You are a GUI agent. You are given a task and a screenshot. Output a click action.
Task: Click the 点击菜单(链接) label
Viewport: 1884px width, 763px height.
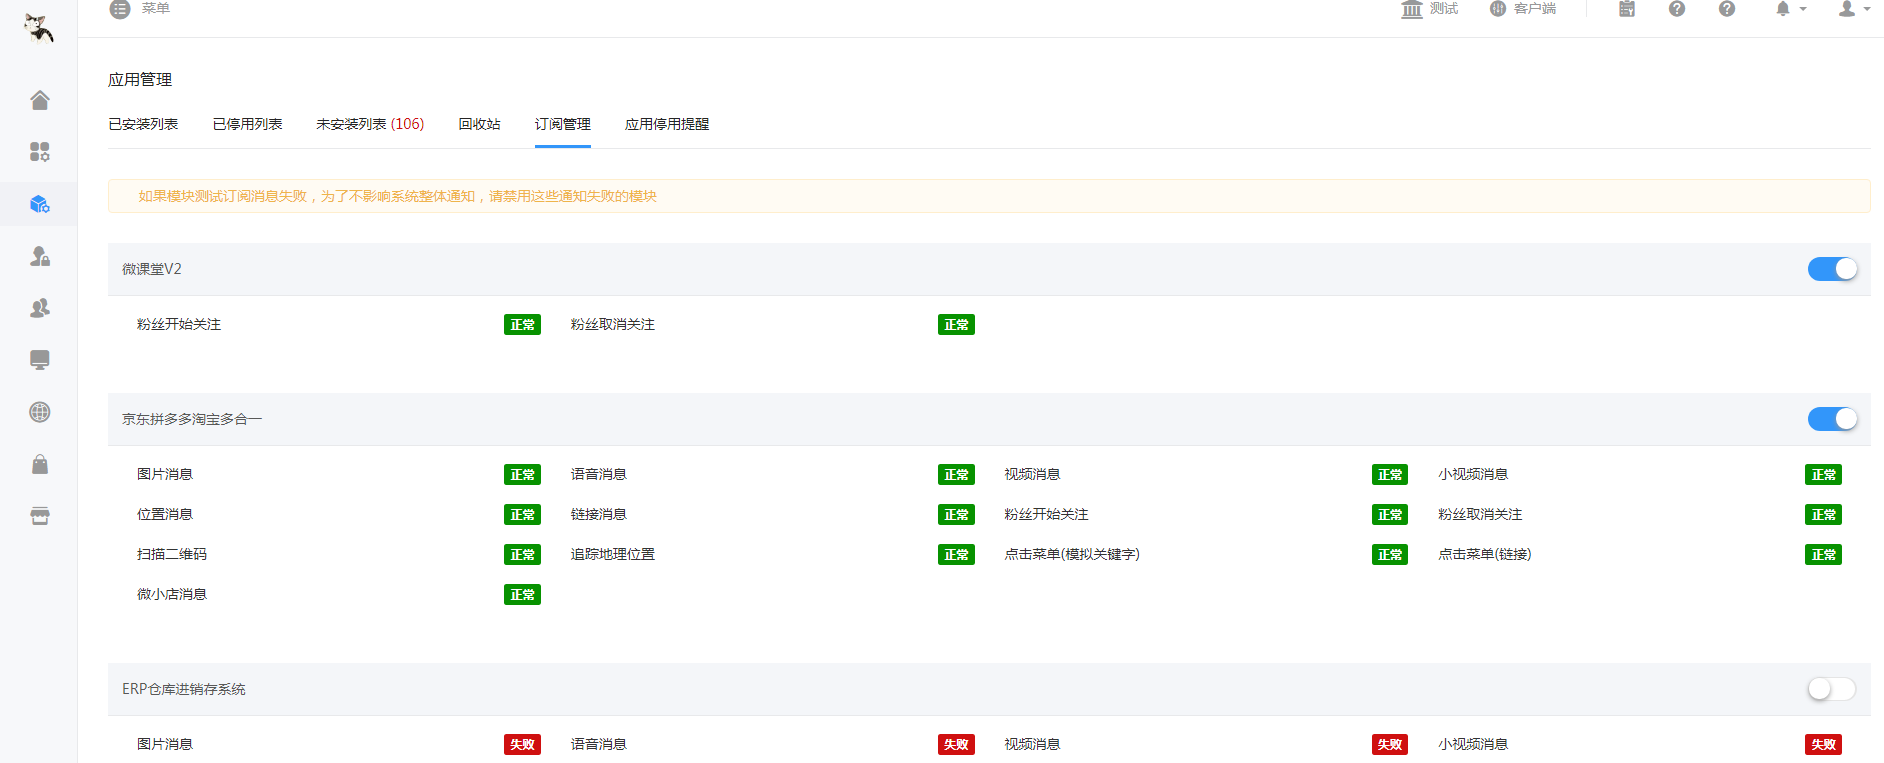click(x=1485, y=554)
